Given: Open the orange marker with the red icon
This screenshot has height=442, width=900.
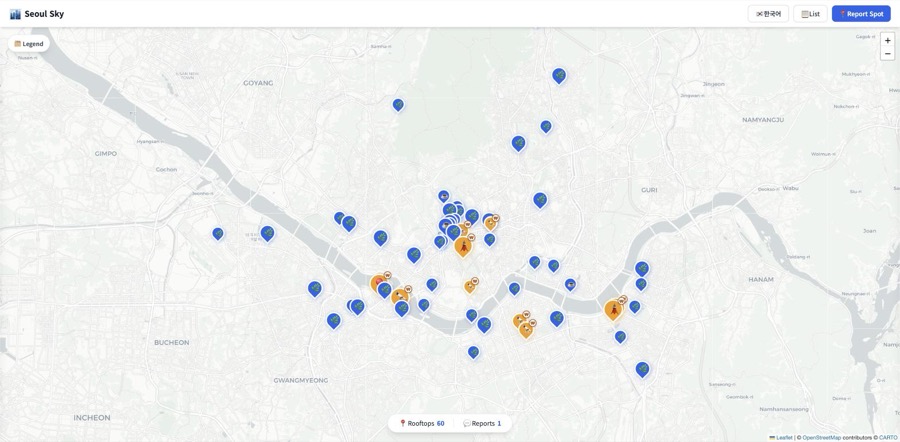Looking at the screenshot, I should [379, 283].
